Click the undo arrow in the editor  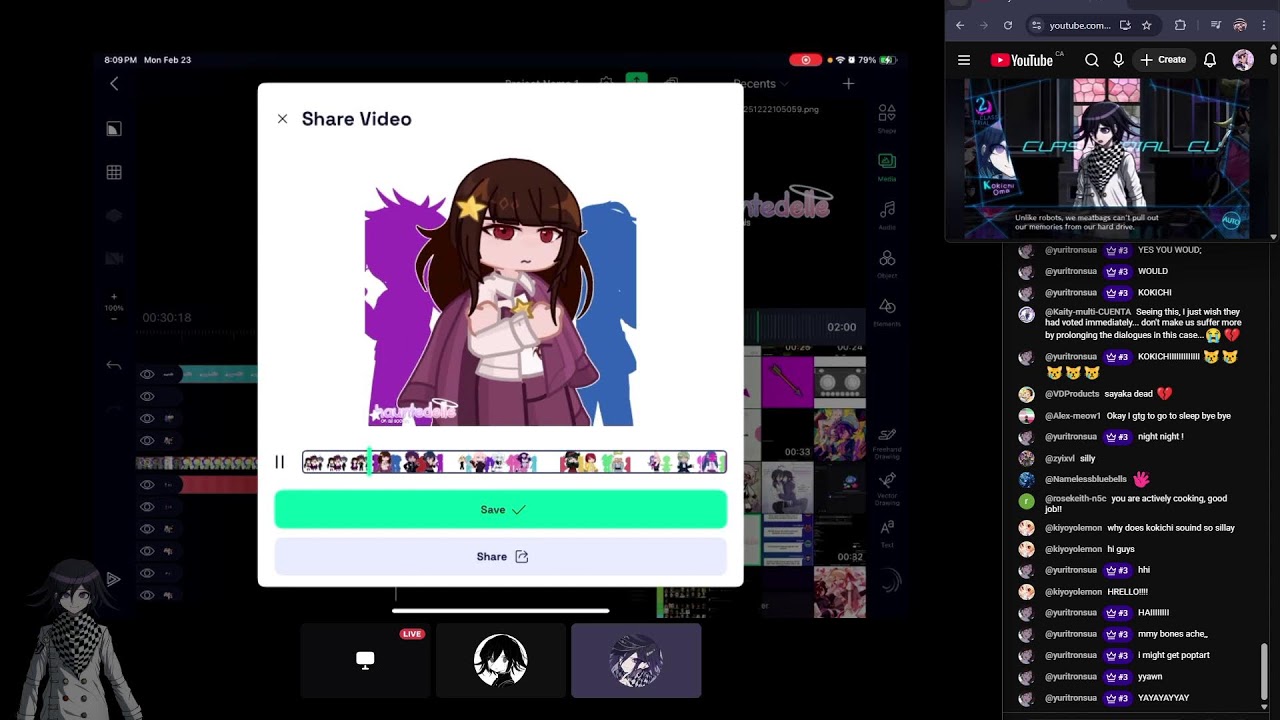[114, 366]
